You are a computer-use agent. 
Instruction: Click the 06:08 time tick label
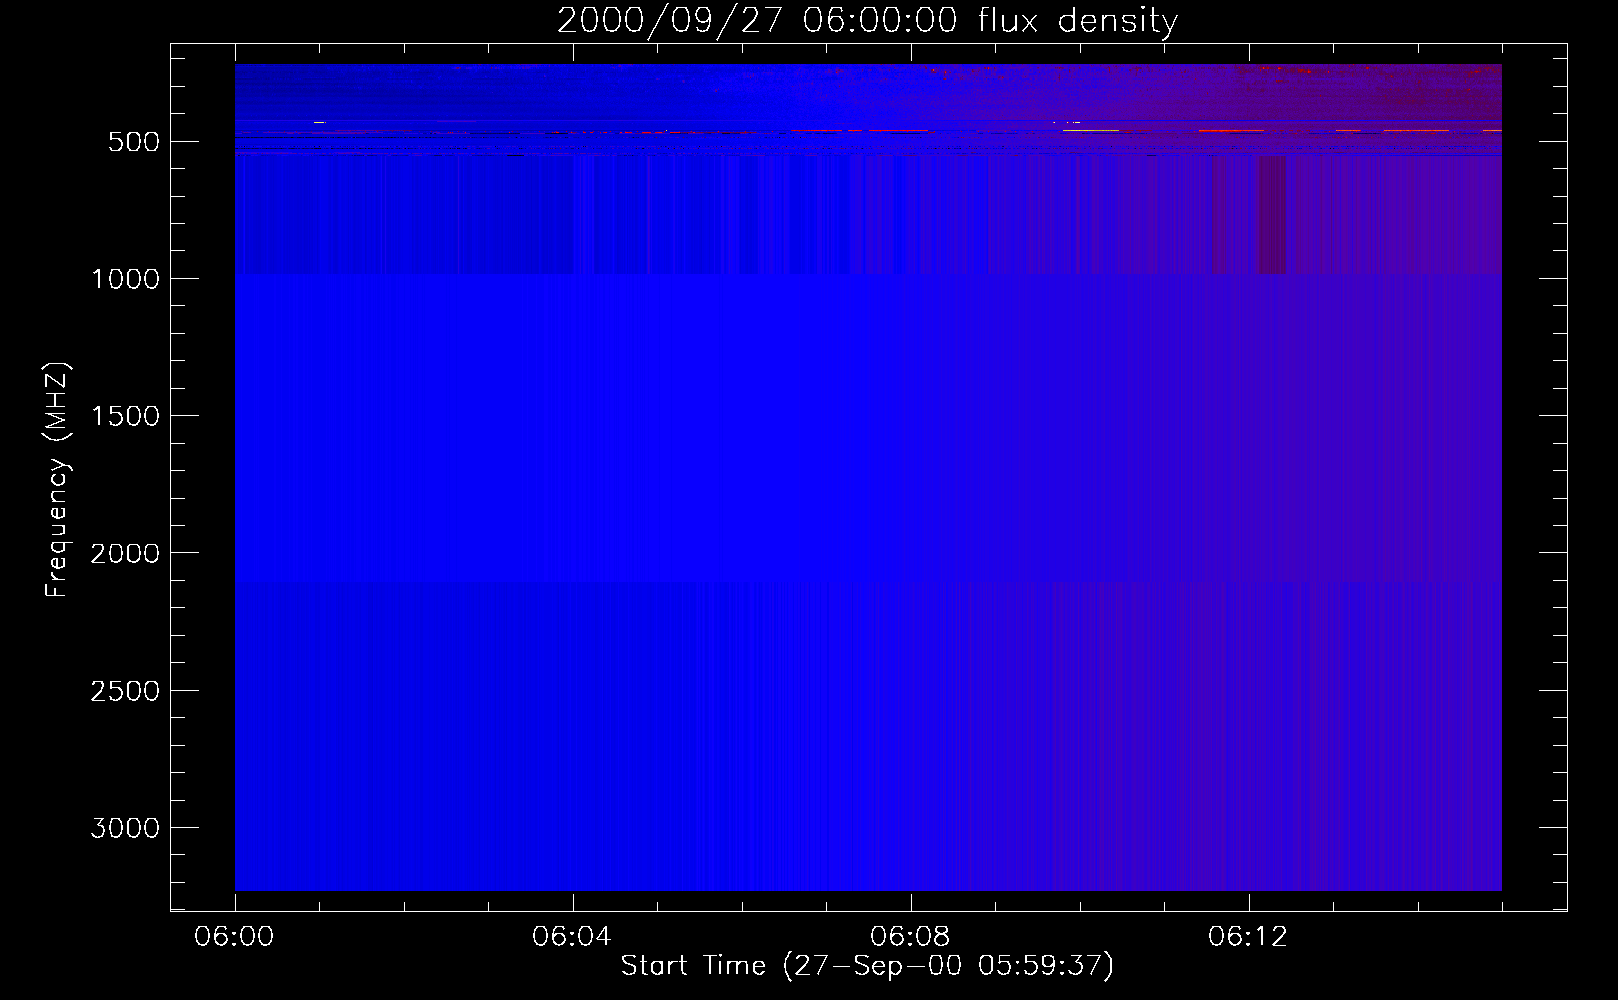point(910,937)
